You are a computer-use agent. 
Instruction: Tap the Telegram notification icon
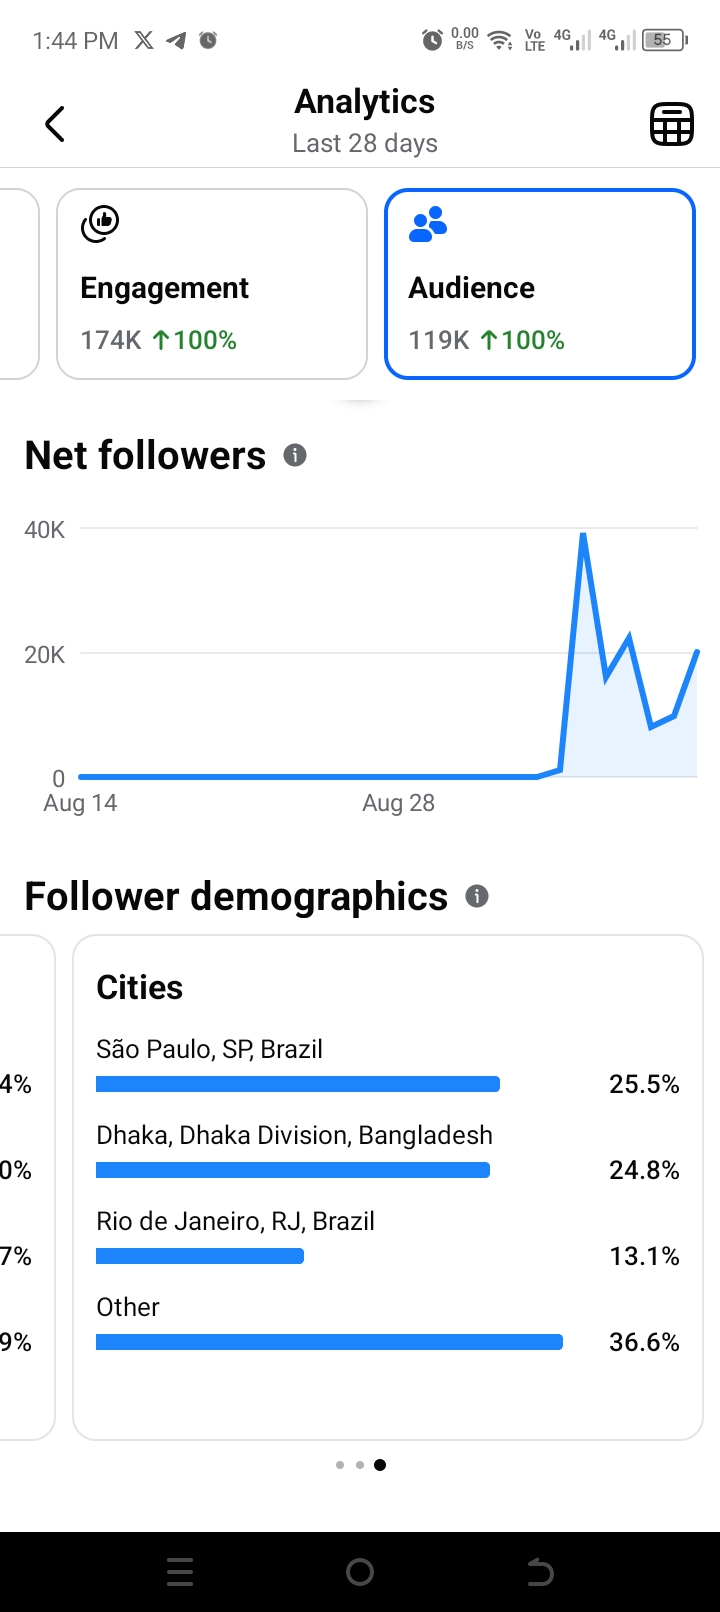pos(176,40)
